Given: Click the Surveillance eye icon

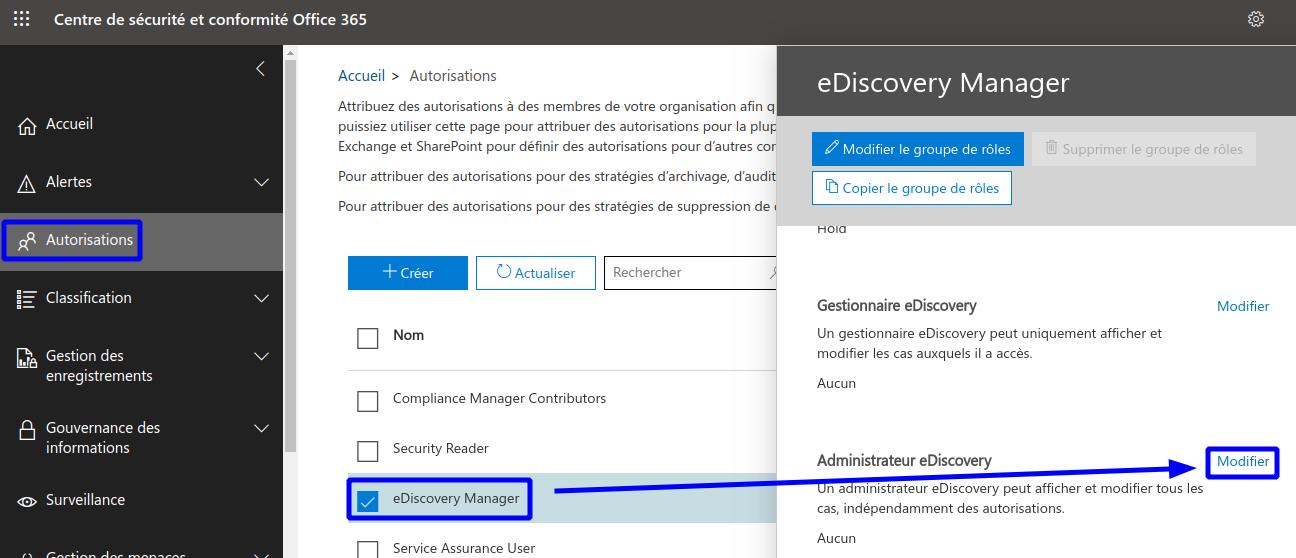Looking at the screenshot, I should click(27, 500).
